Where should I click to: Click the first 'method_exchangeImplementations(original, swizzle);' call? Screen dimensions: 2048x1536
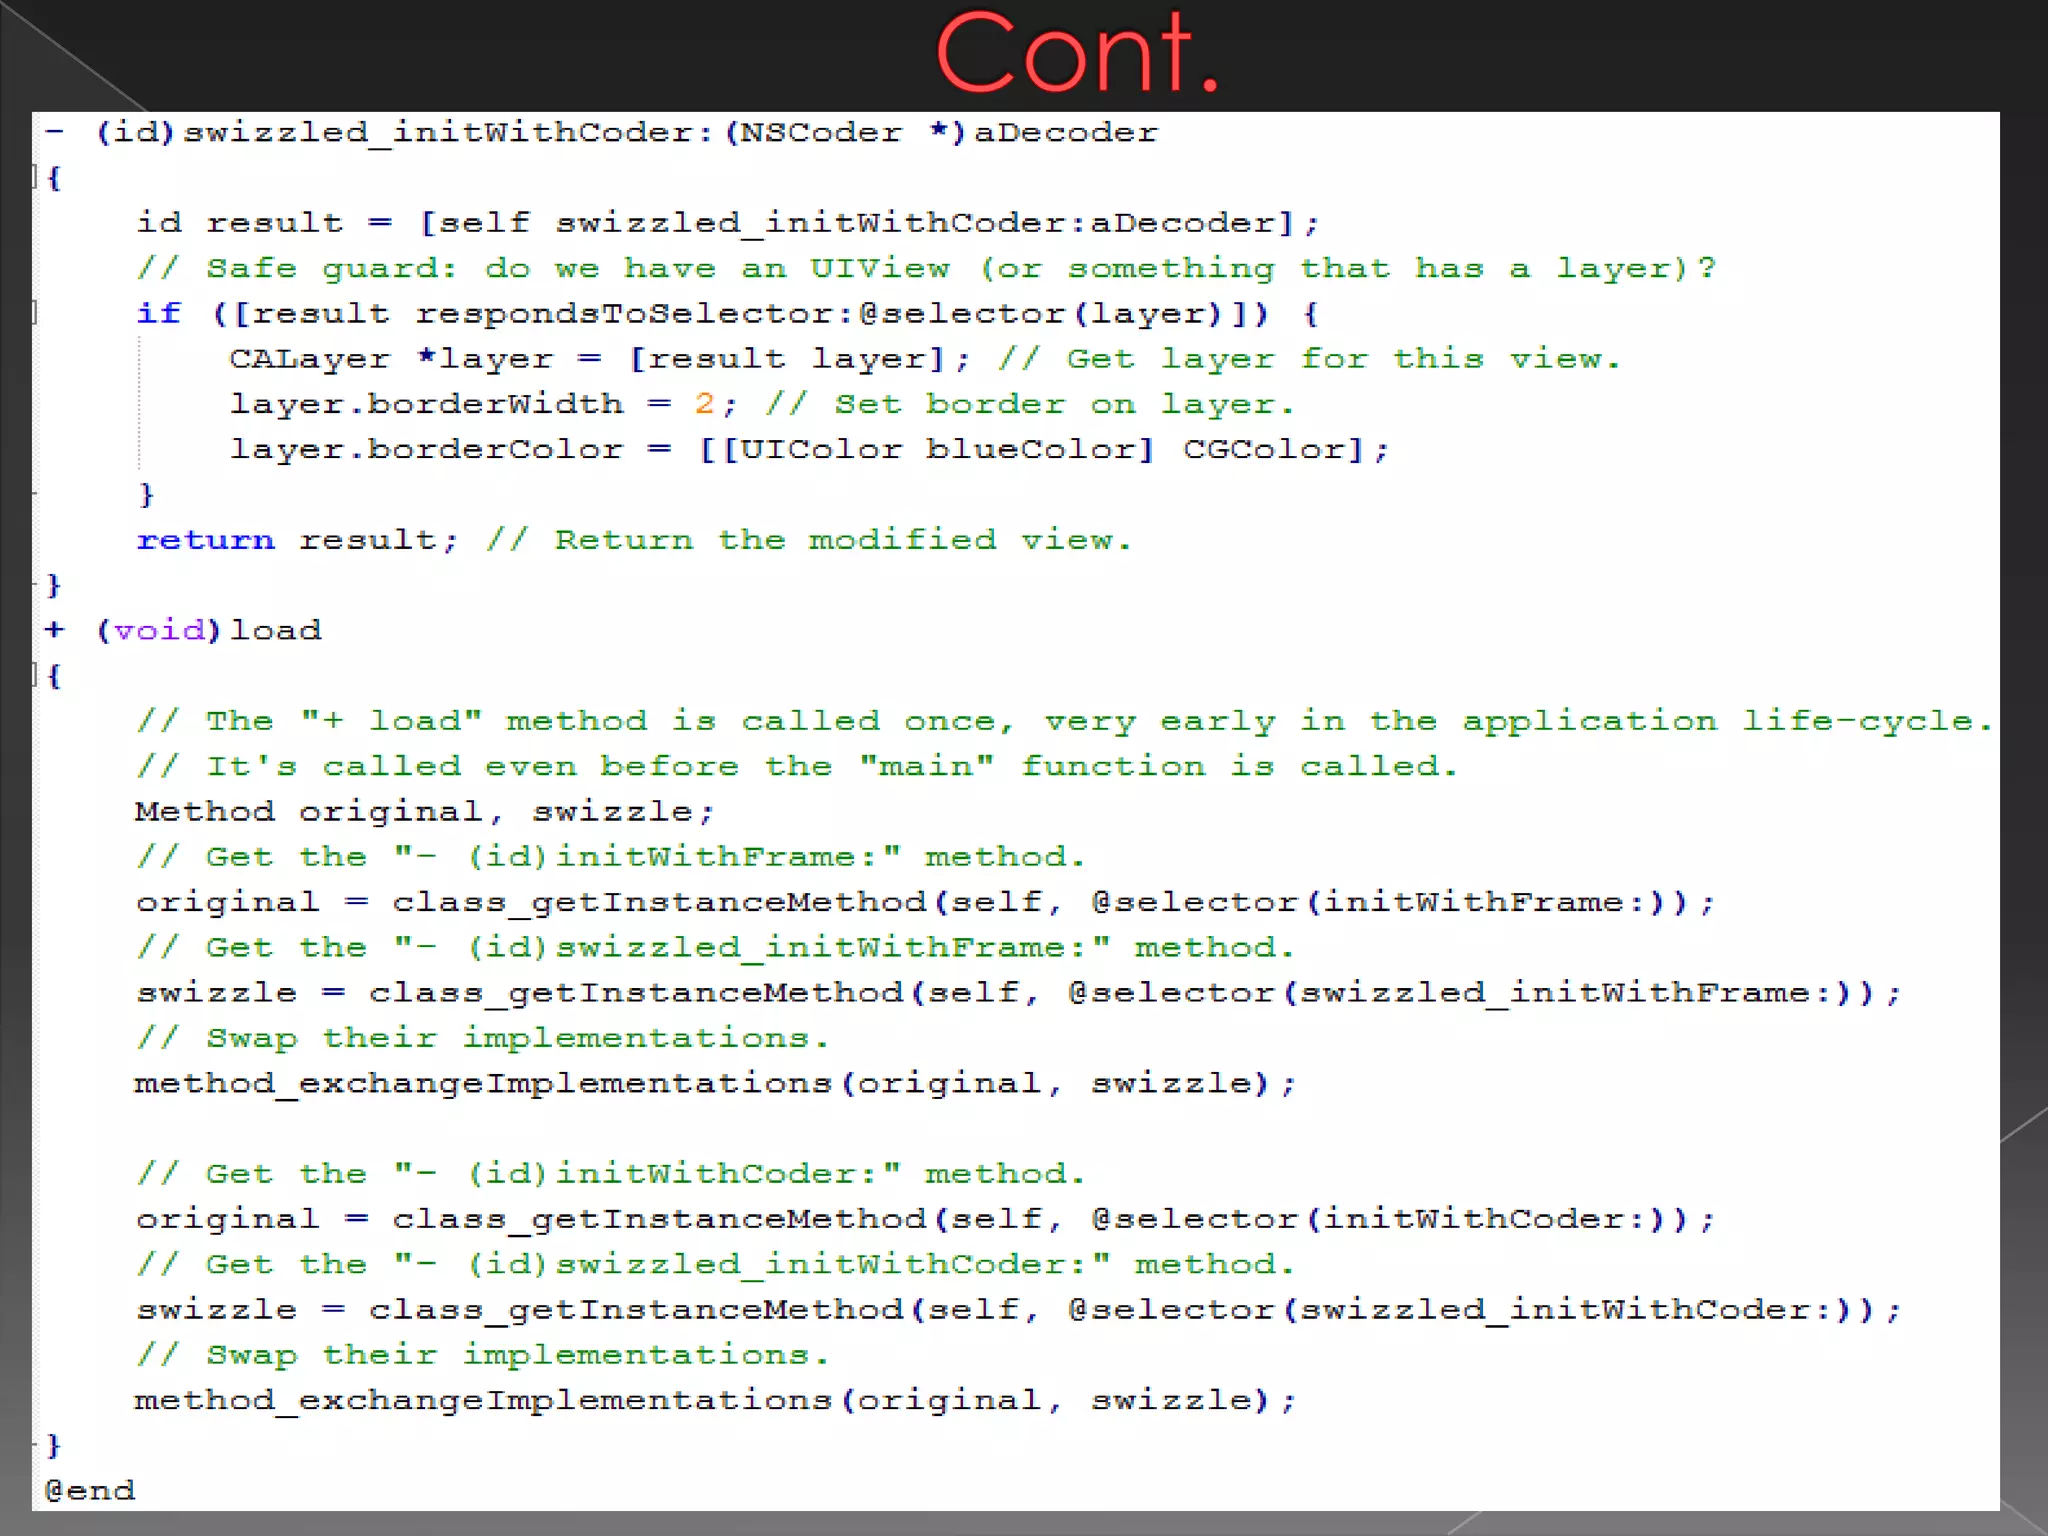[x=715, y=1083]
